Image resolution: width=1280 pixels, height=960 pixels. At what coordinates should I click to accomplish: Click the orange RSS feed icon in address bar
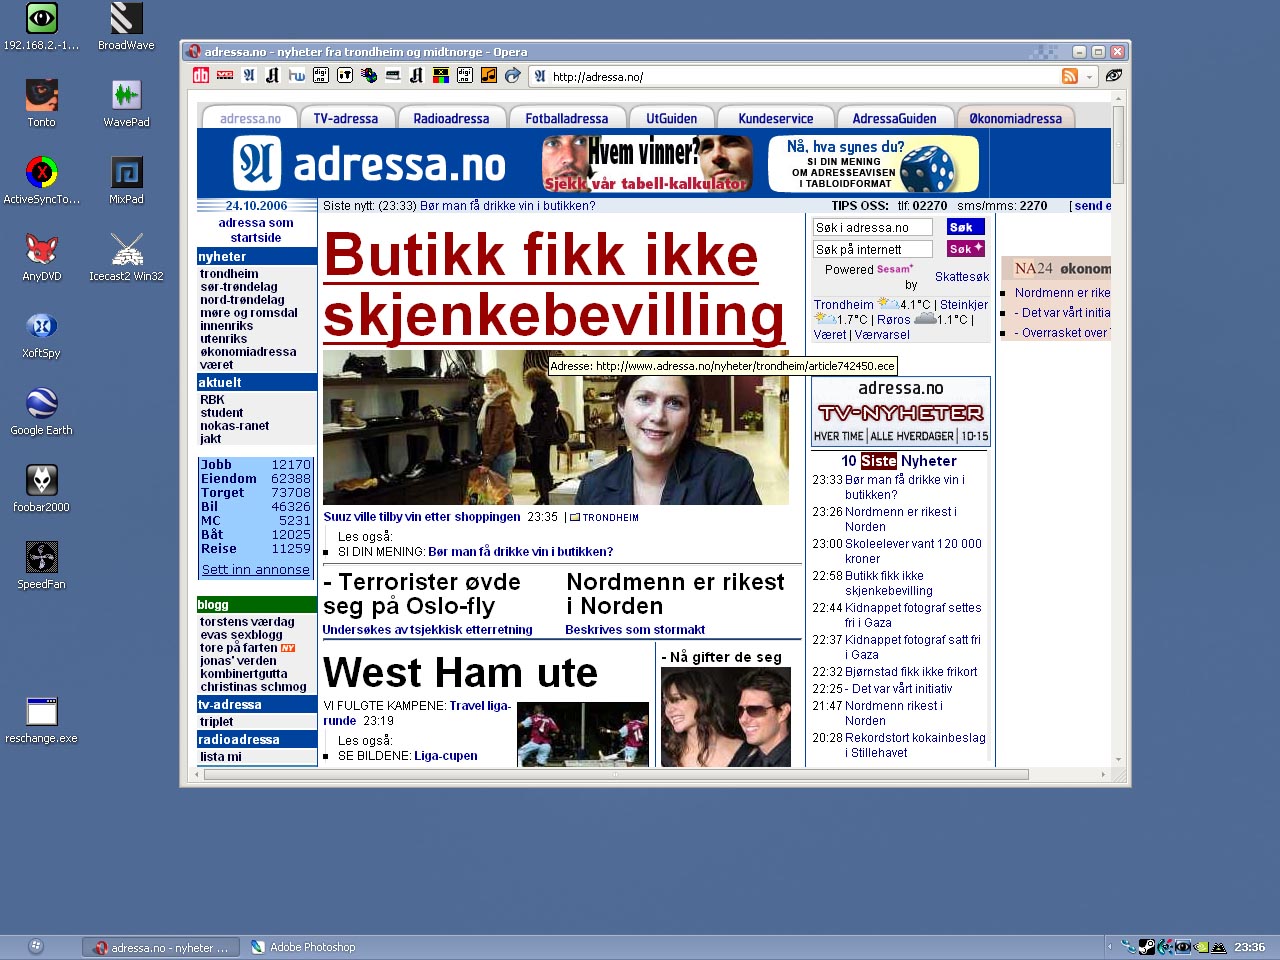1070,76
